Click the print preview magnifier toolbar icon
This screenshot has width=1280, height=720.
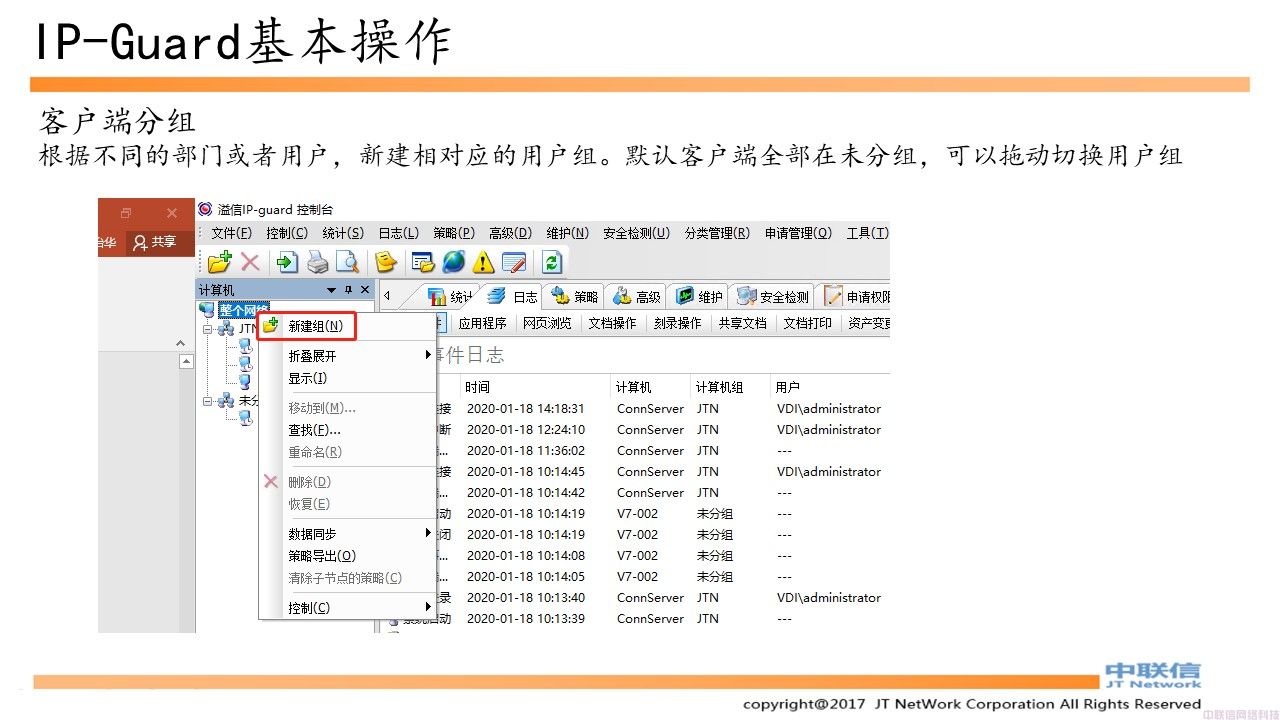point(347,262)
